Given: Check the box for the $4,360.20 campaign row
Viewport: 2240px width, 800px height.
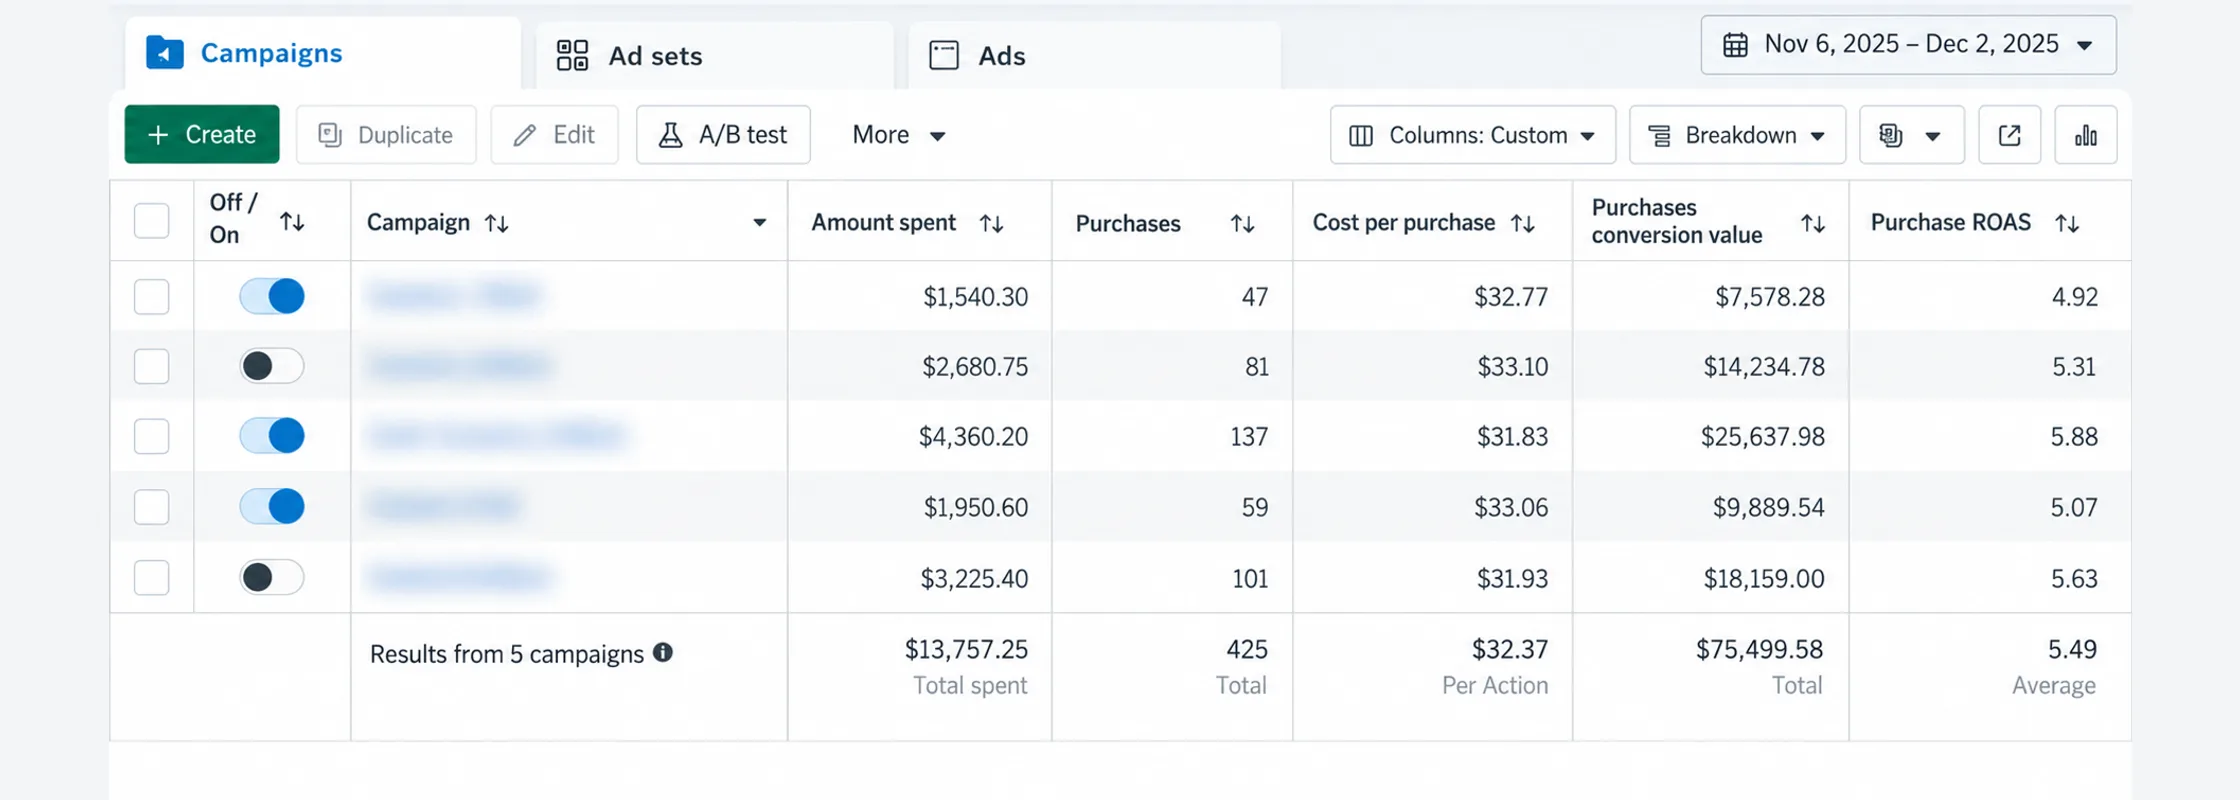Looking at the screenshot, I should click(x=152, y=437).
